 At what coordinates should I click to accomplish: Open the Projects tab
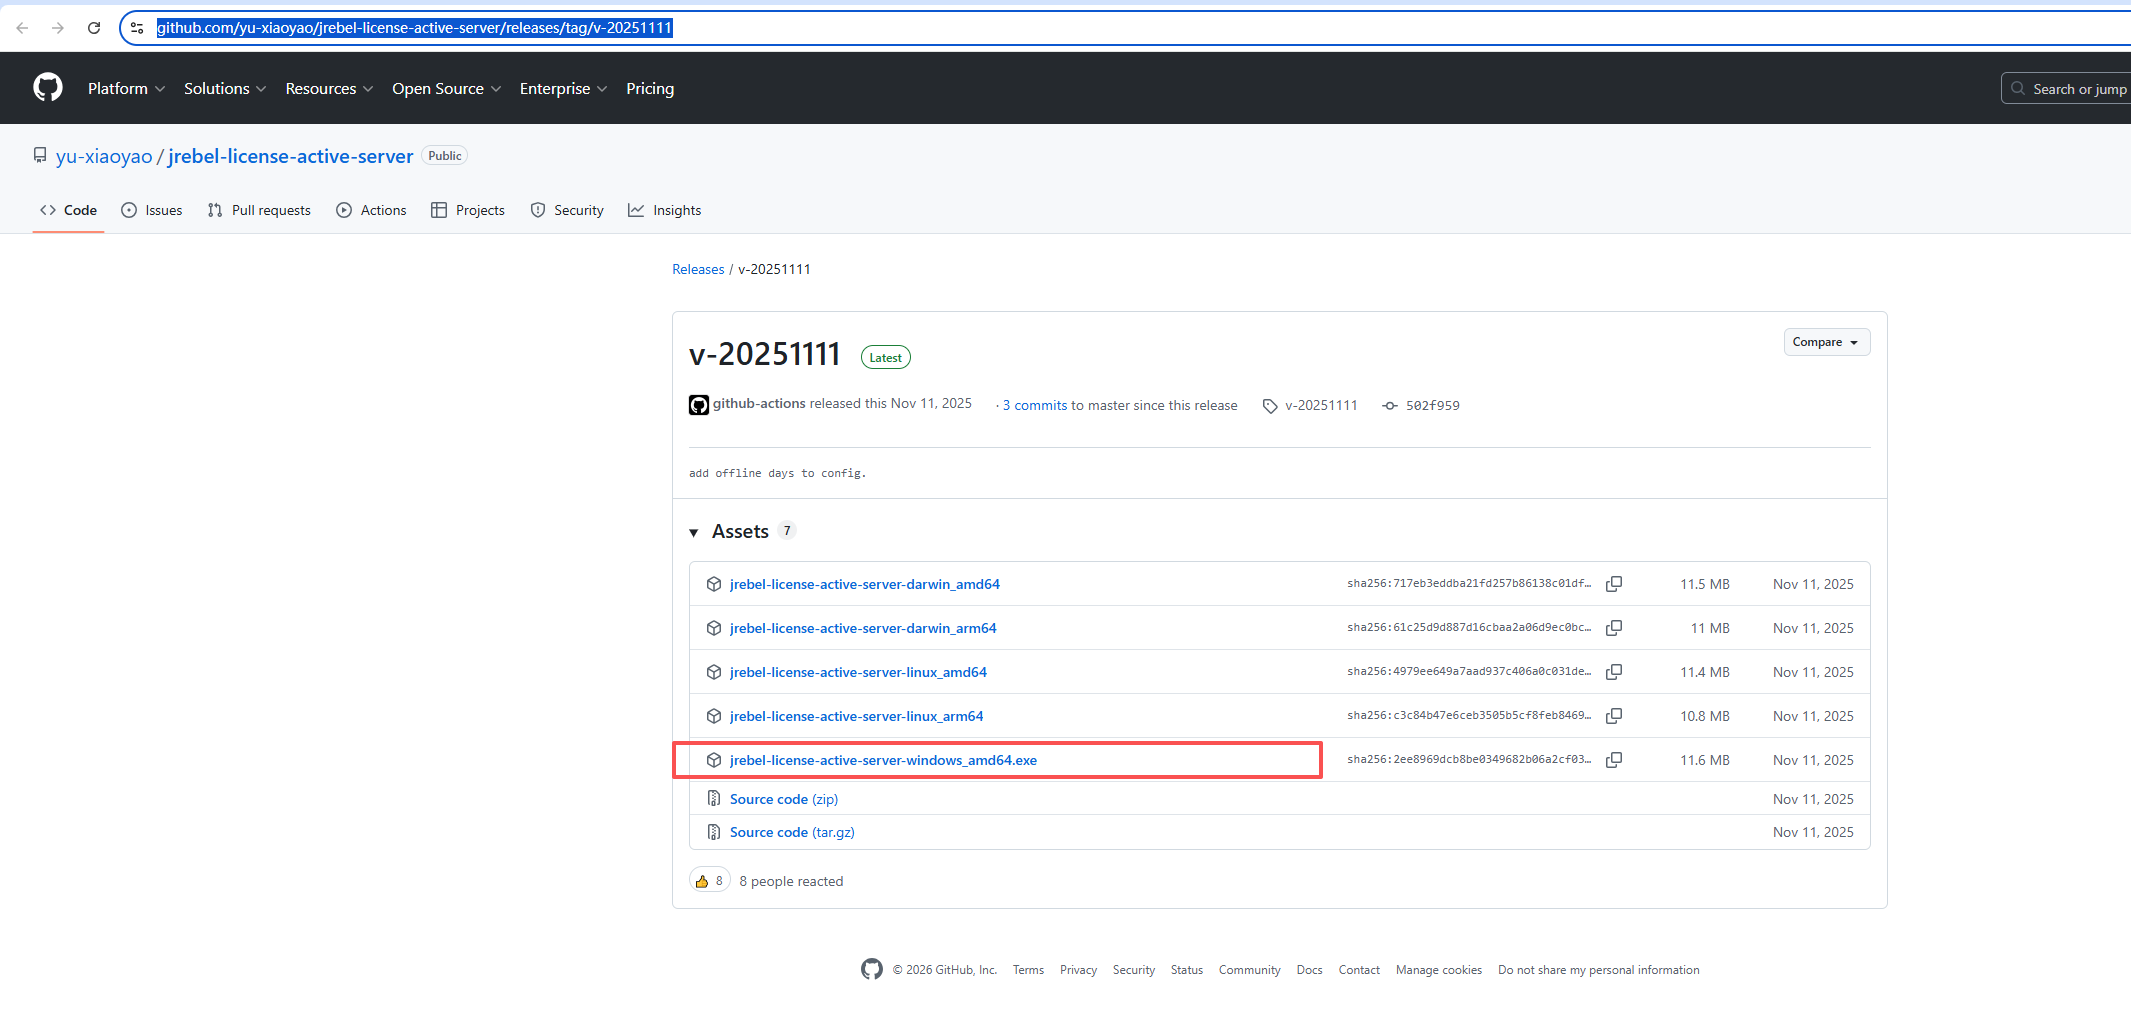467,210
